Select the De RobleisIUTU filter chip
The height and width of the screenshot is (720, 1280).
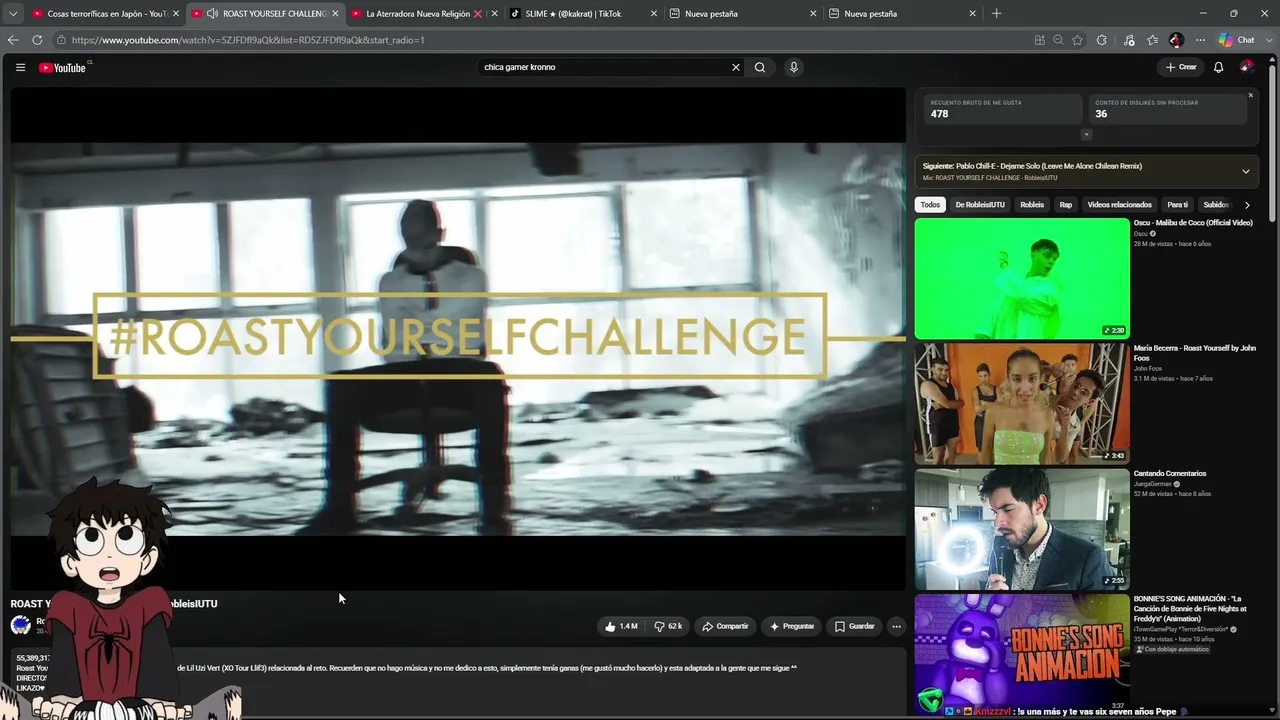point(980,205)
